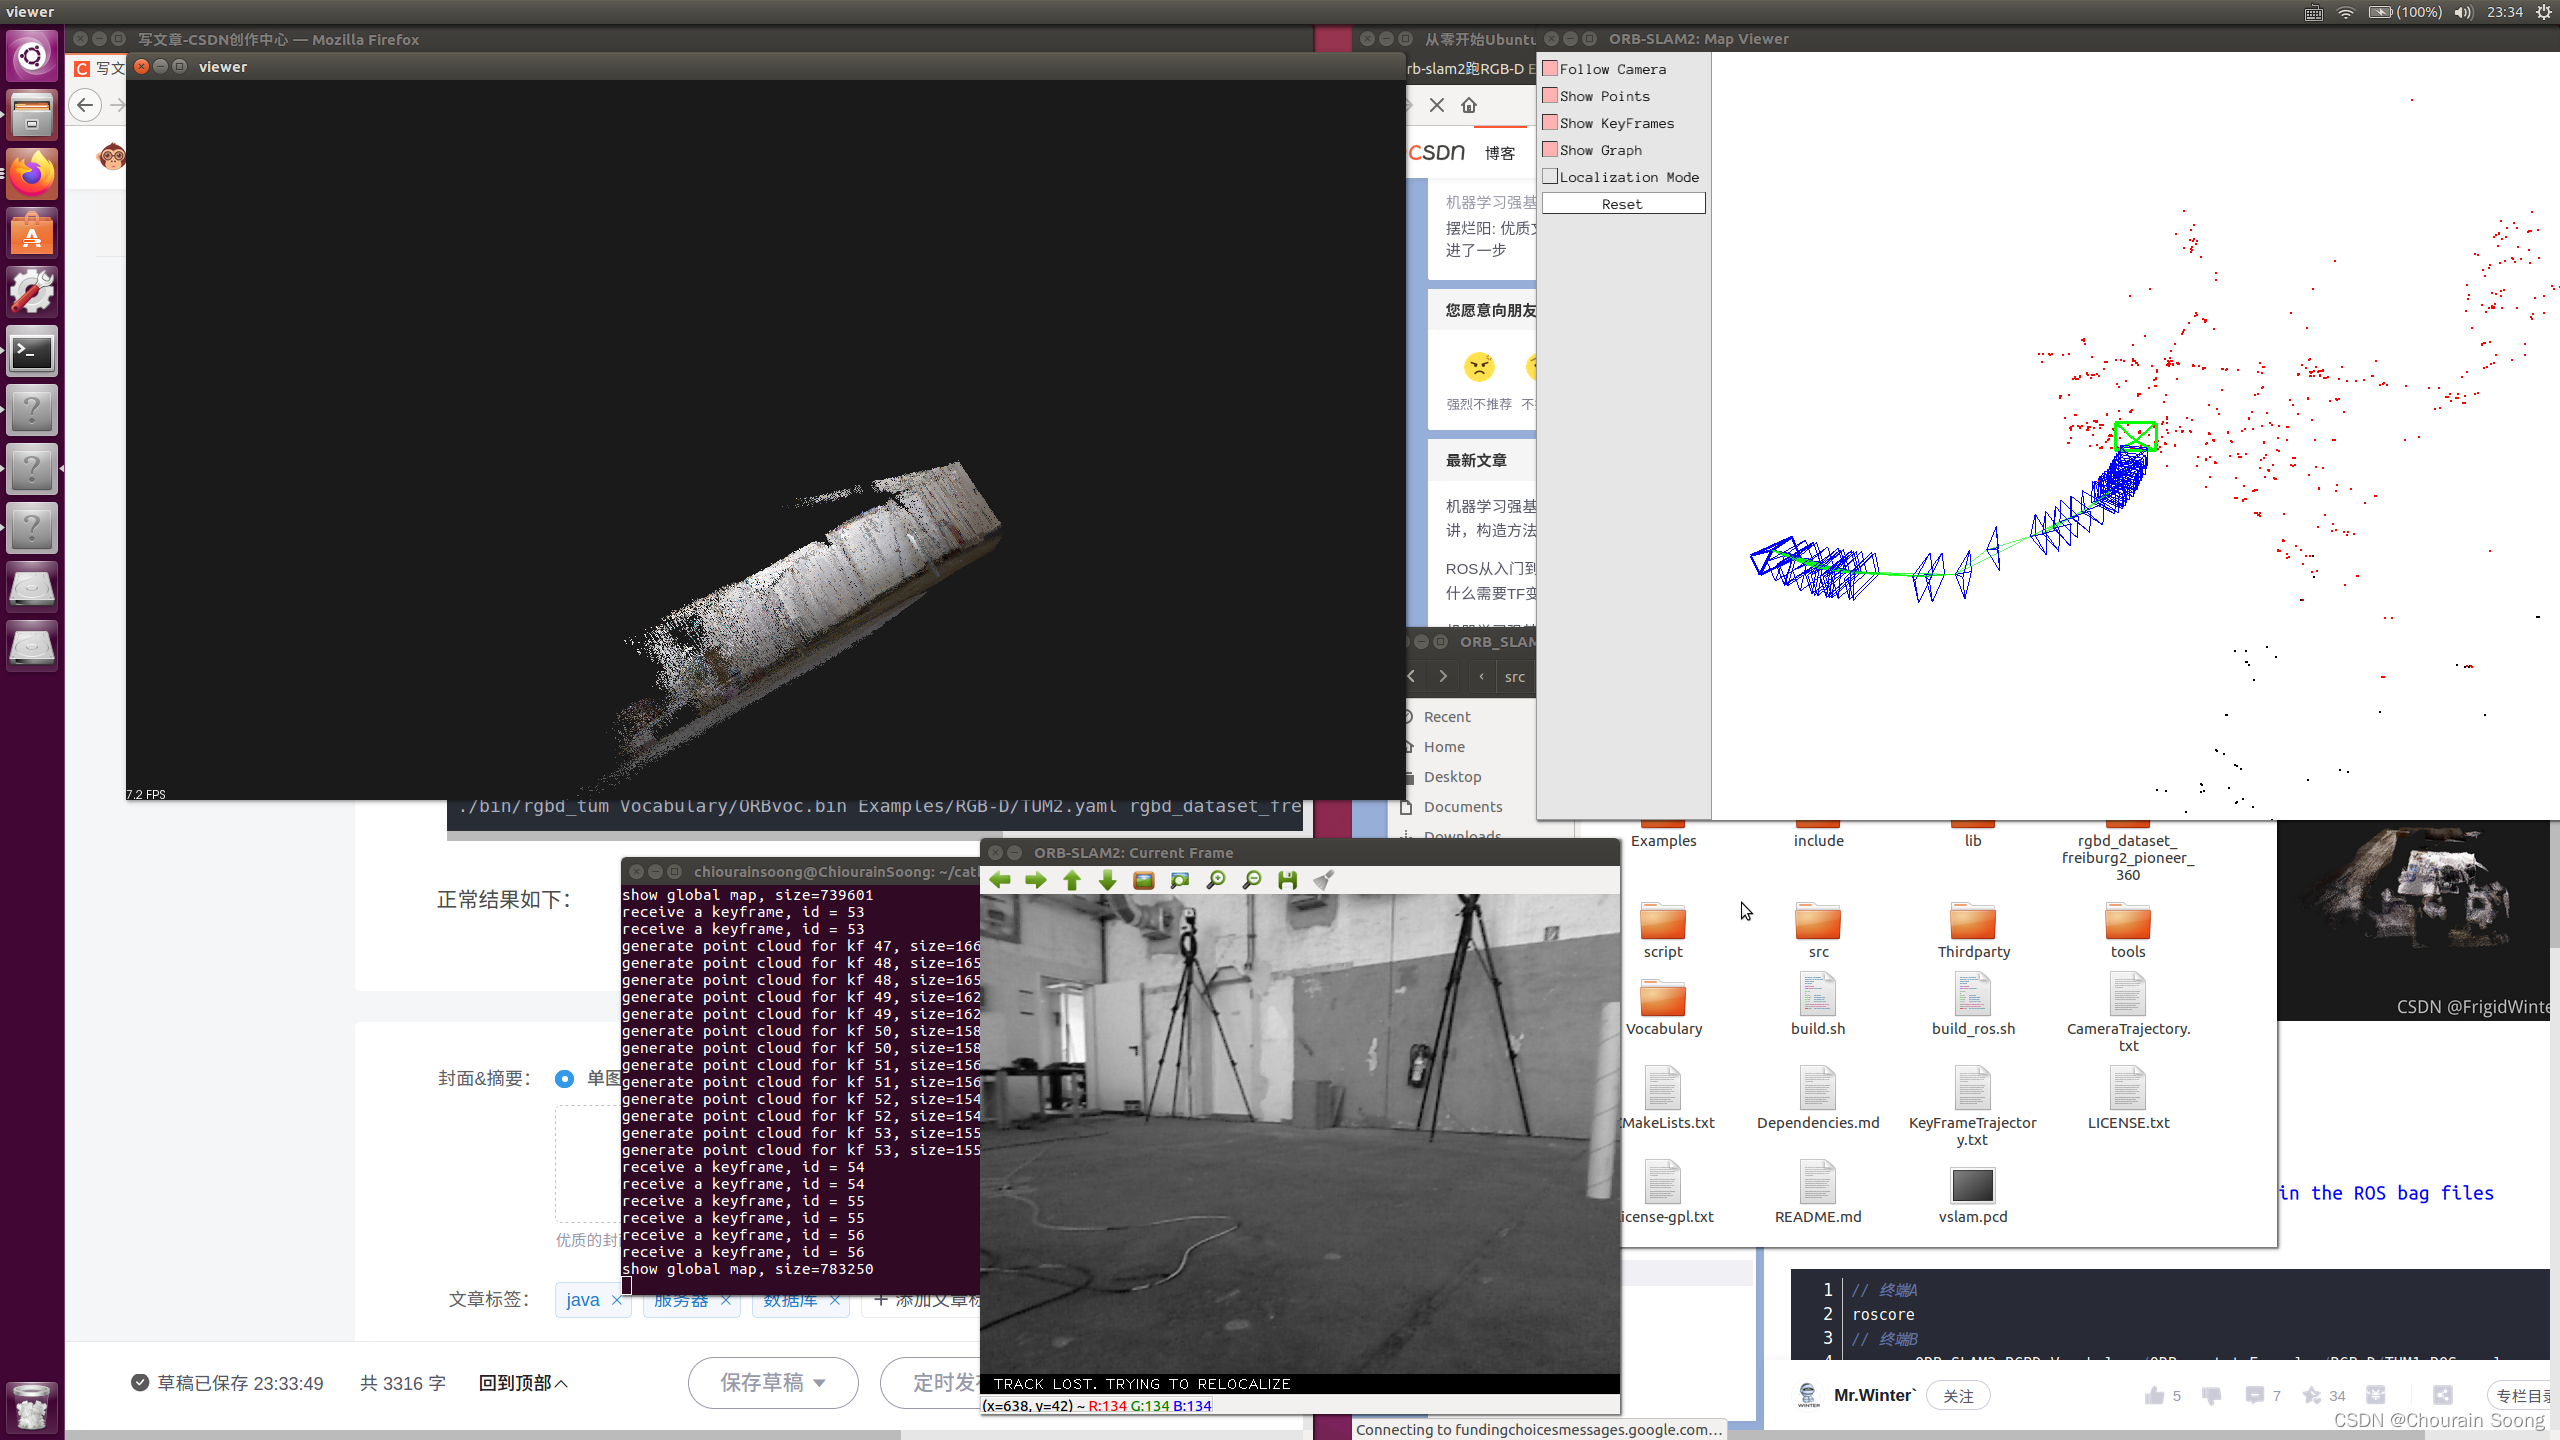Toggle Follow Camera in Map Viewer
This screenshot has width=2560, height=1440.
coord(1550,68)
